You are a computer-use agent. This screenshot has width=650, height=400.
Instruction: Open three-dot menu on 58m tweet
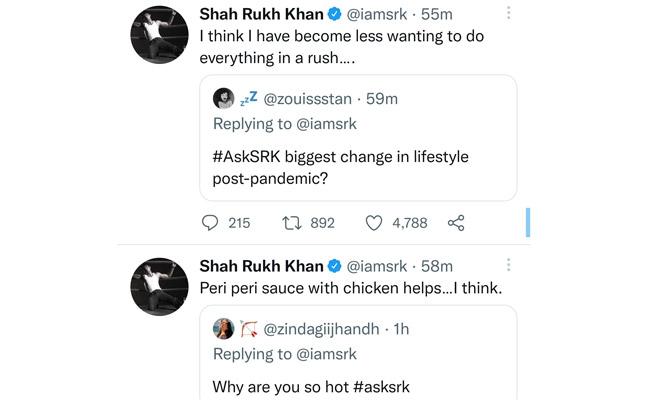click(x=509, y=265)
